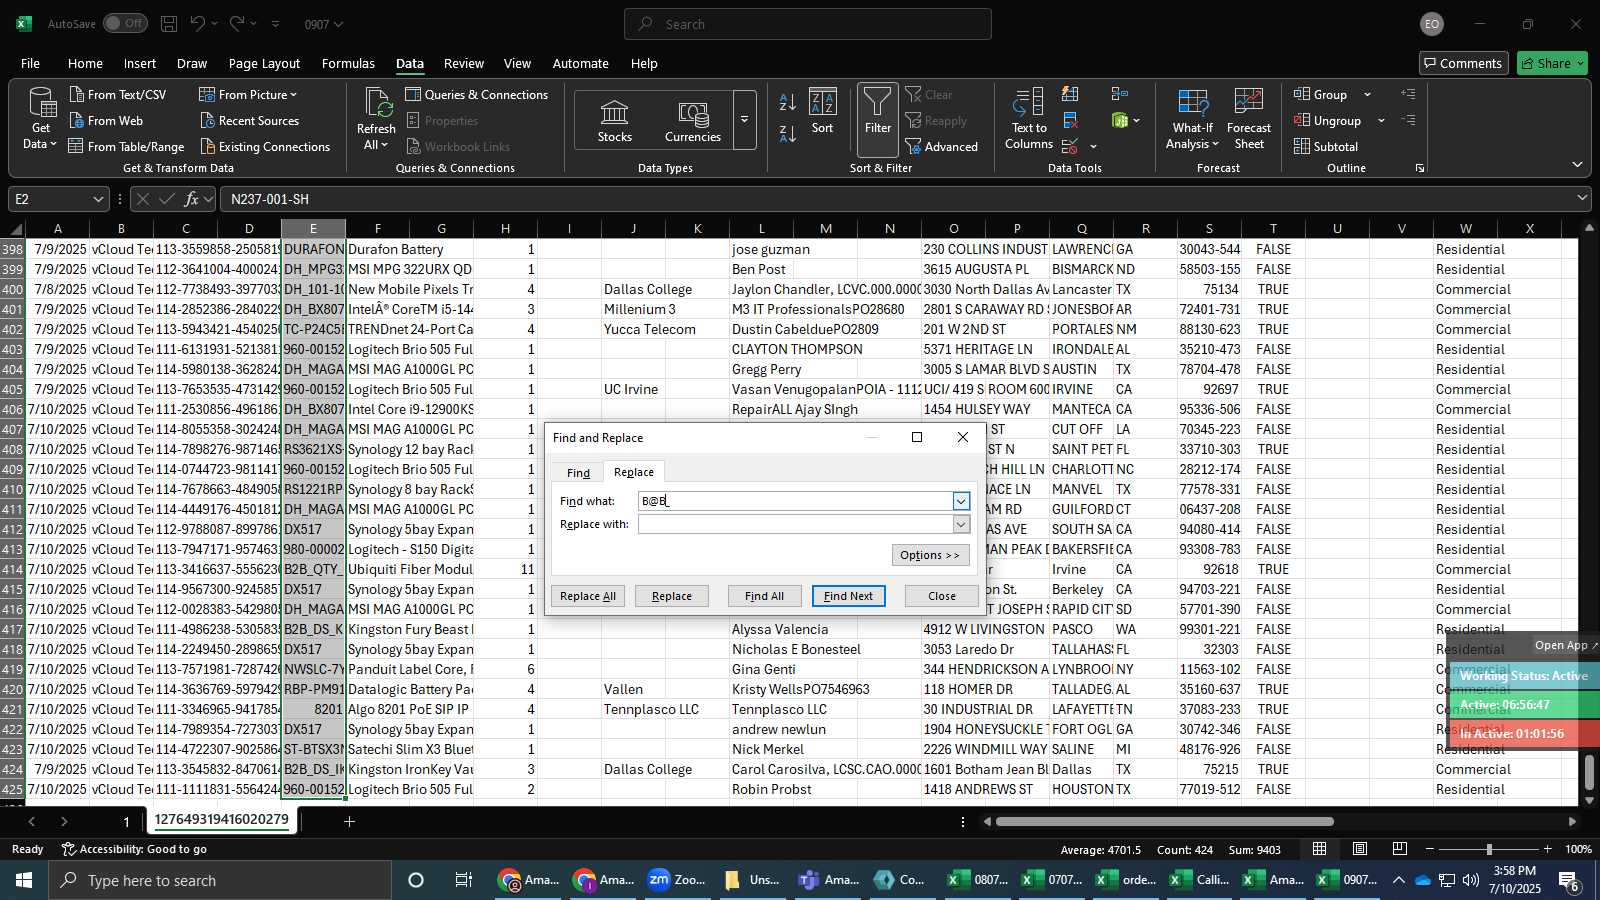Expand the Group dropdown arrow
1600x900 pixels.
coord(1367,95)
